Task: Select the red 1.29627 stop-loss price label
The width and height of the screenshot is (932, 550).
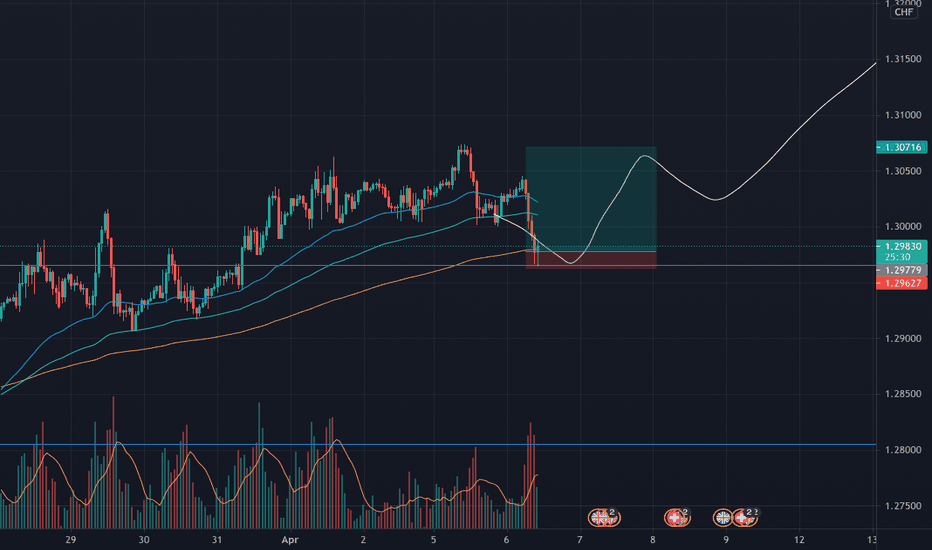Action: tap(902, 283)
